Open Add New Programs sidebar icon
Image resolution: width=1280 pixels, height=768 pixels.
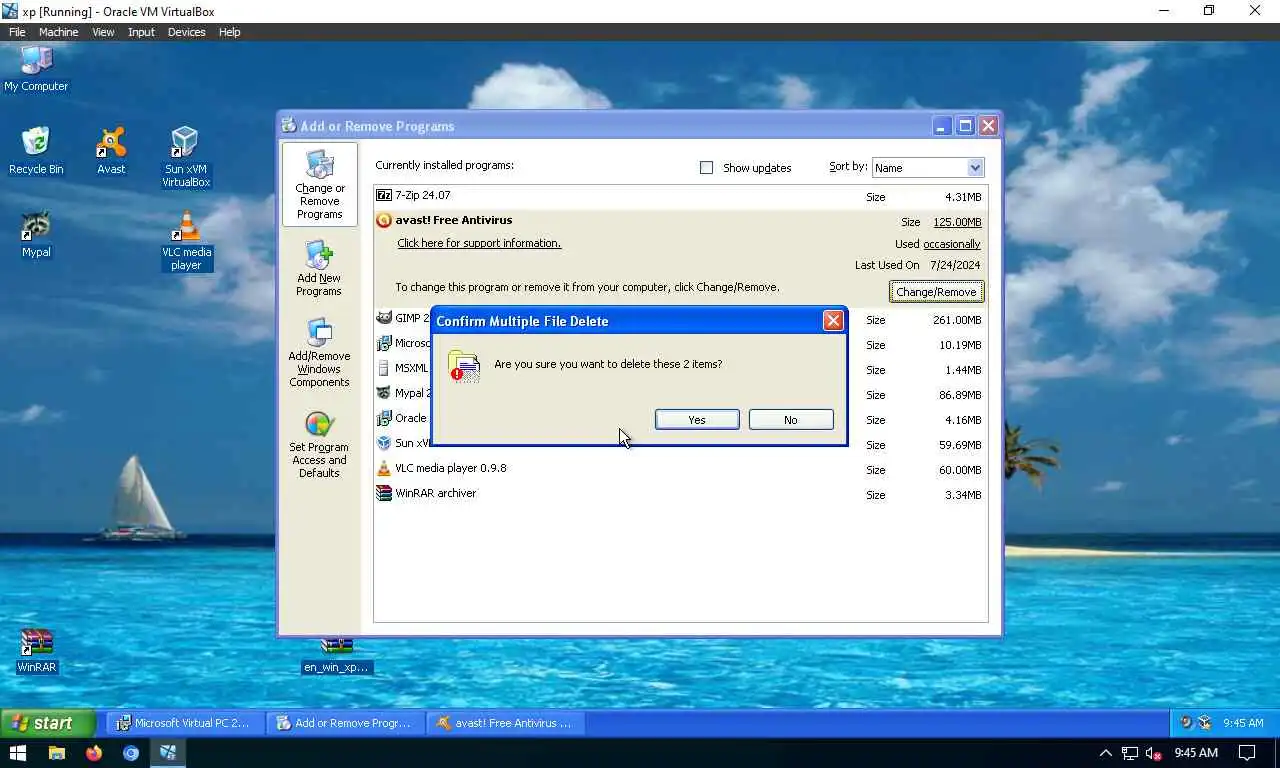tap(319, 268)
